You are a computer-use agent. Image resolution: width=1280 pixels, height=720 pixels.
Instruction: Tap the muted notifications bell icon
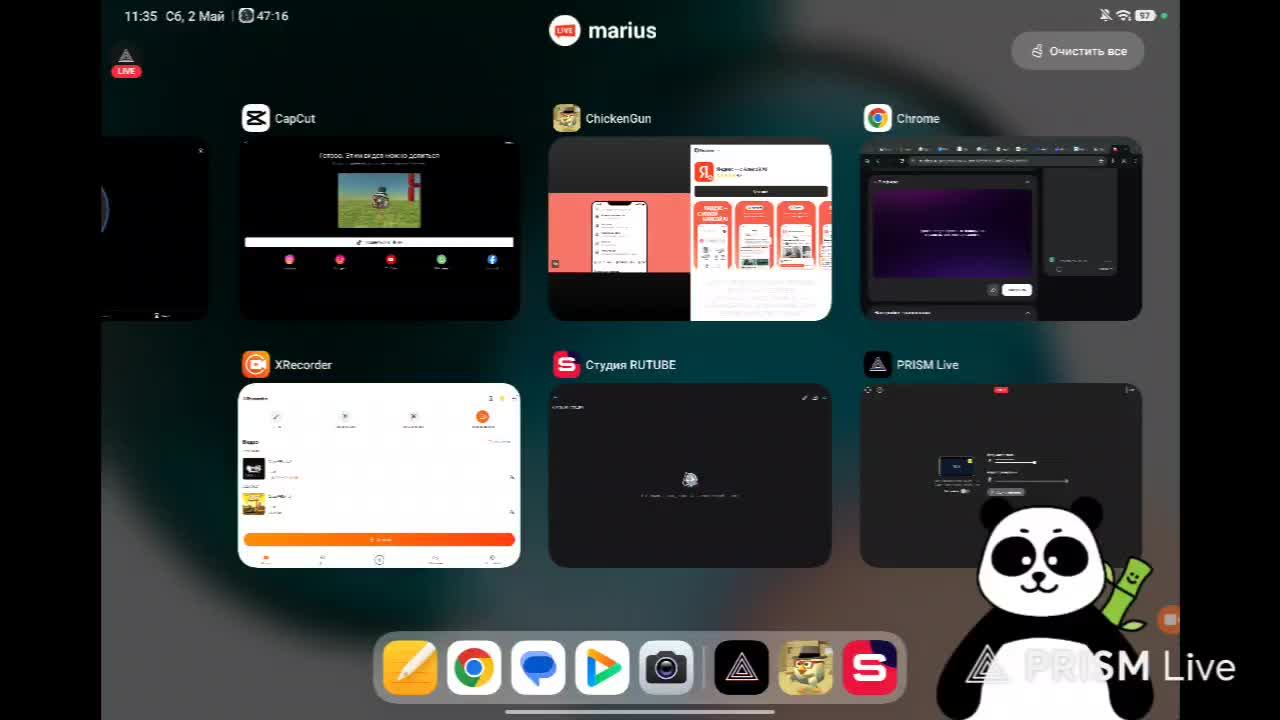(x=1105, y=16)
